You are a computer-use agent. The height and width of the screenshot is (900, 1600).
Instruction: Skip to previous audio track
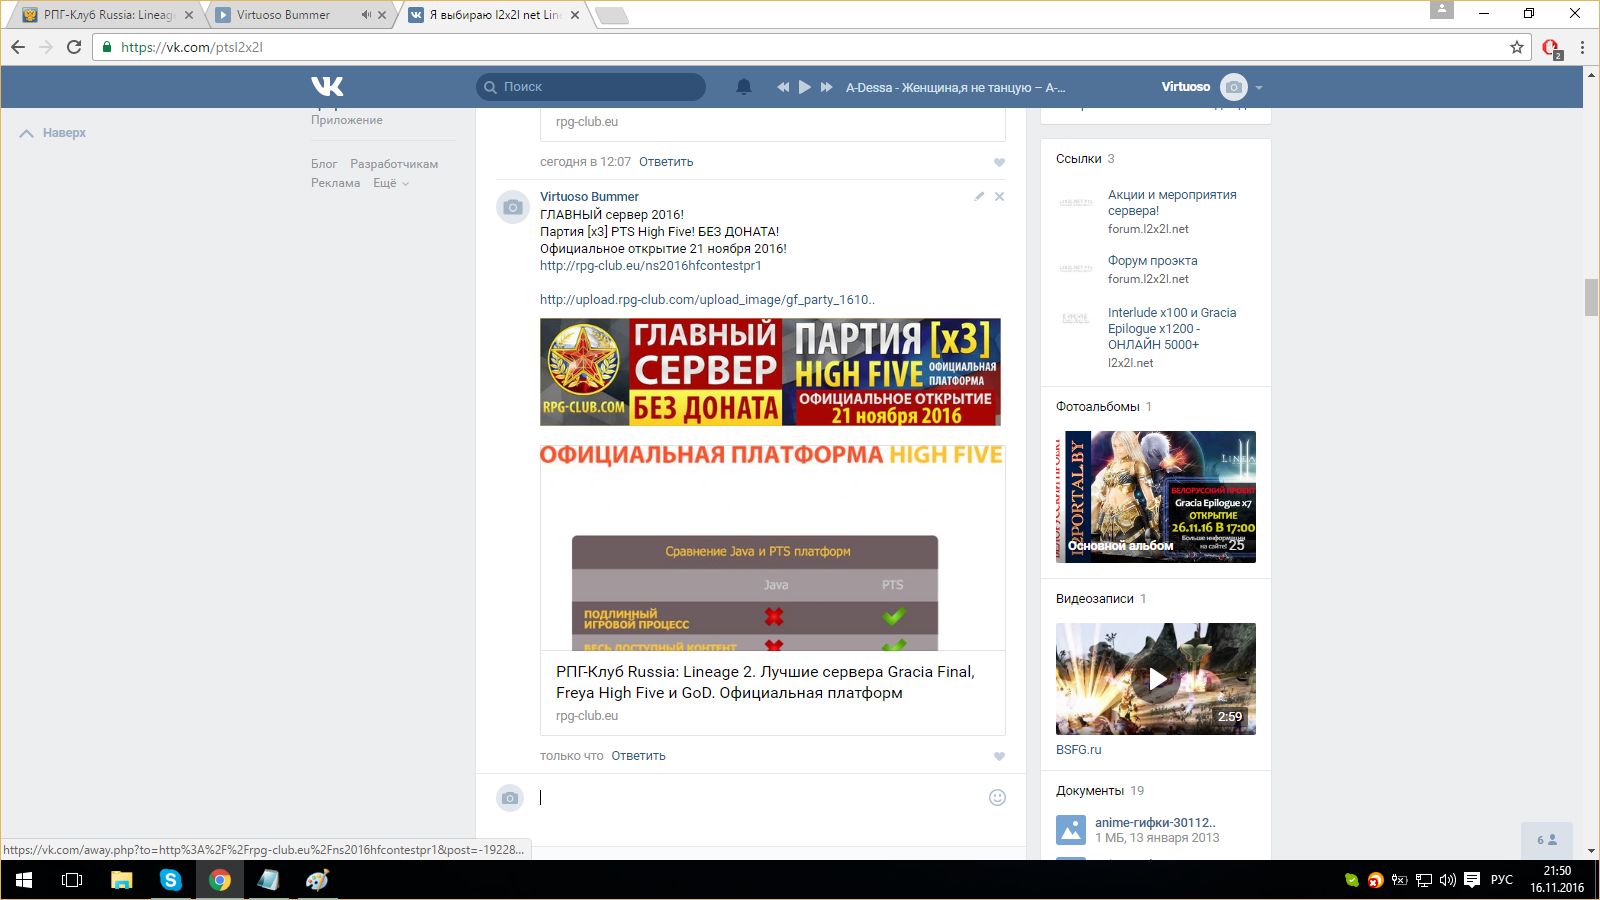tap(782, 87)
